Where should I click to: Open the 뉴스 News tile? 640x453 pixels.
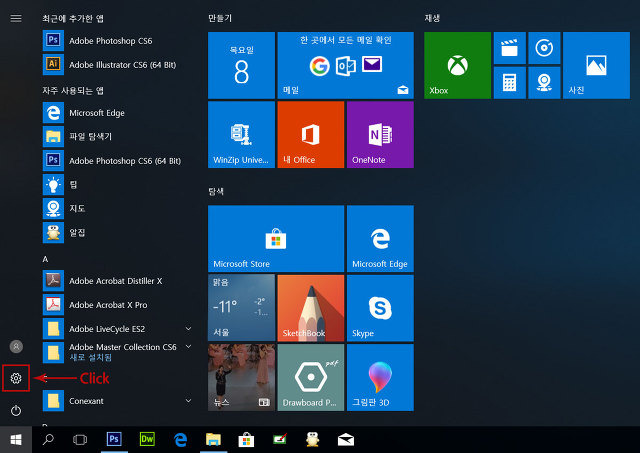[x=241, y=378]
